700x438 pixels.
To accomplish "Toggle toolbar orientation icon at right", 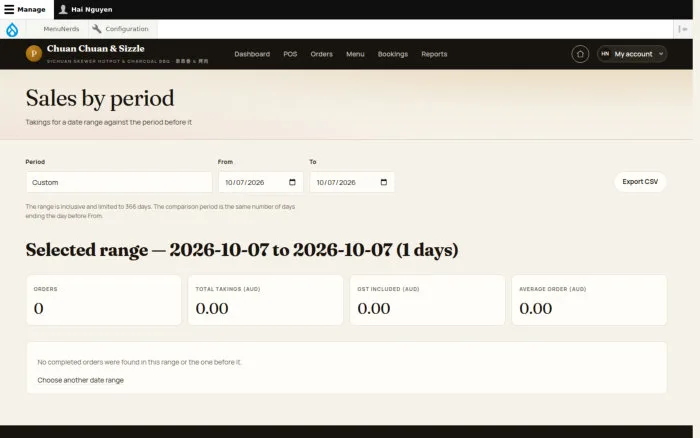I will tap(683, 29).
